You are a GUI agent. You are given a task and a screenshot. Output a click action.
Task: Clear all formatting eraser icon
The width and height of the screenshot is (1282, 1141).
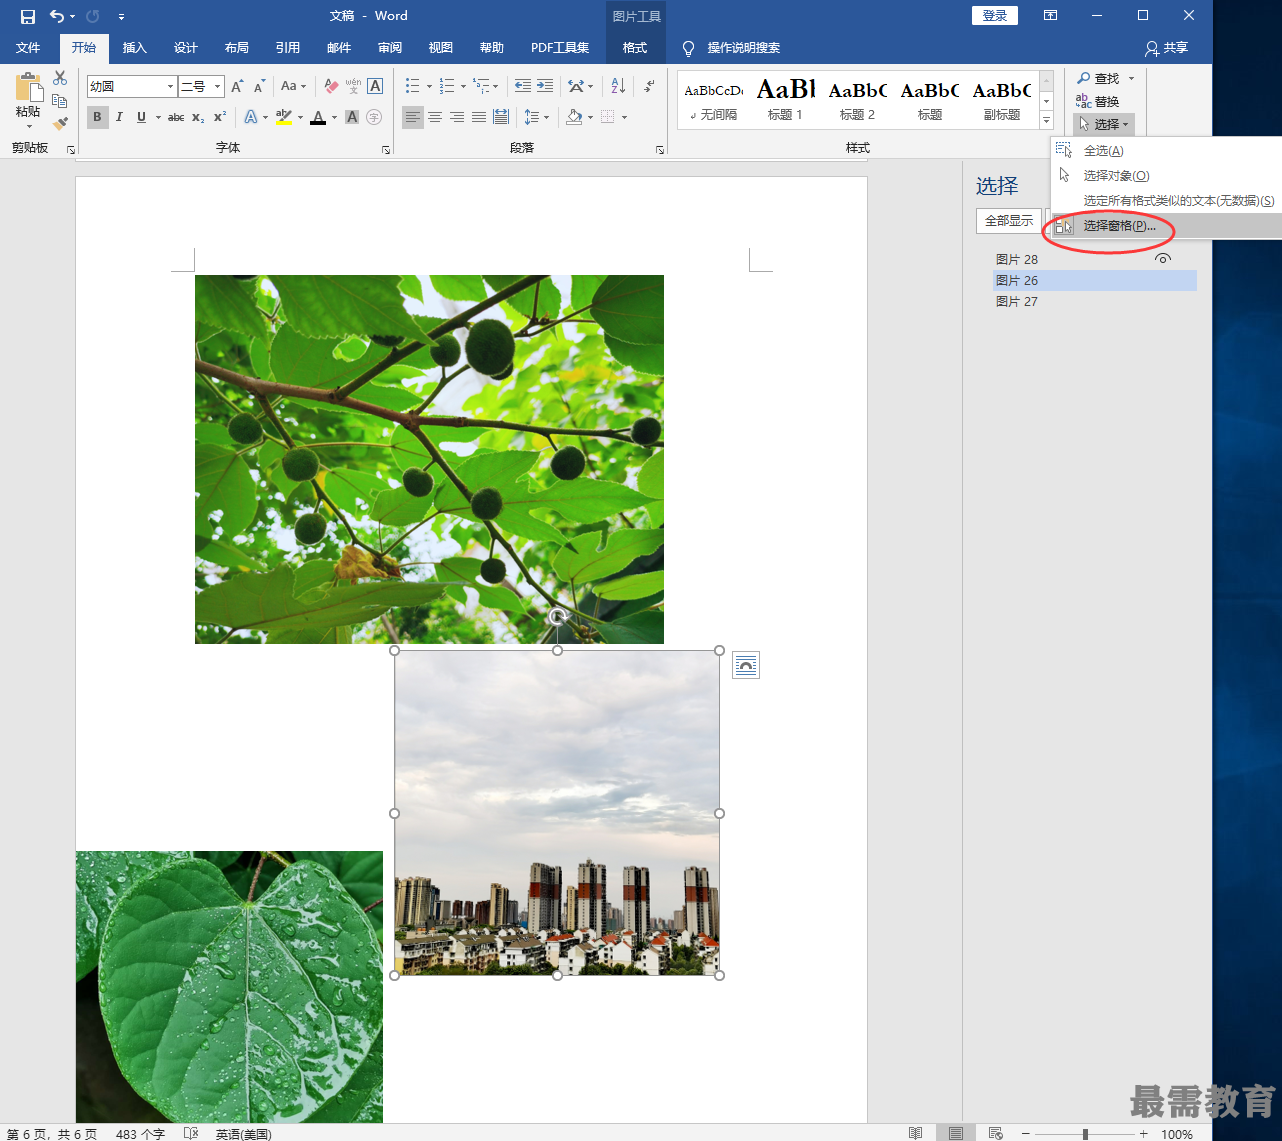[331, 86]
